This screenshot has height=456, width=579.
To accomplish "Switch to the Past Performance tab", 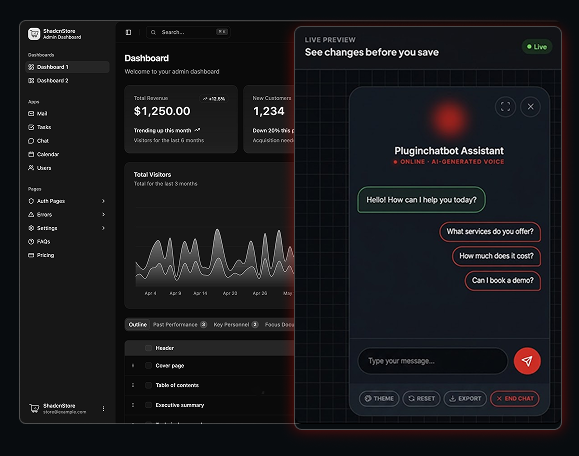I will click(179, 325).
